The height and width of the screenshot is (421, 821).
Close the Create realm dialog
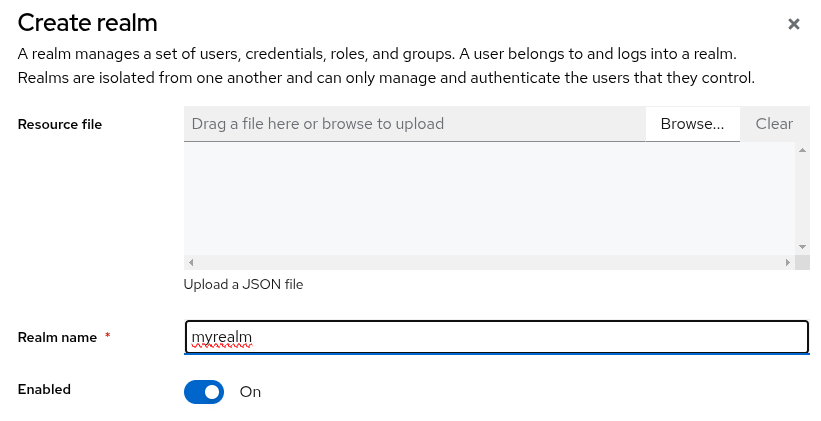tap(793, 24)
